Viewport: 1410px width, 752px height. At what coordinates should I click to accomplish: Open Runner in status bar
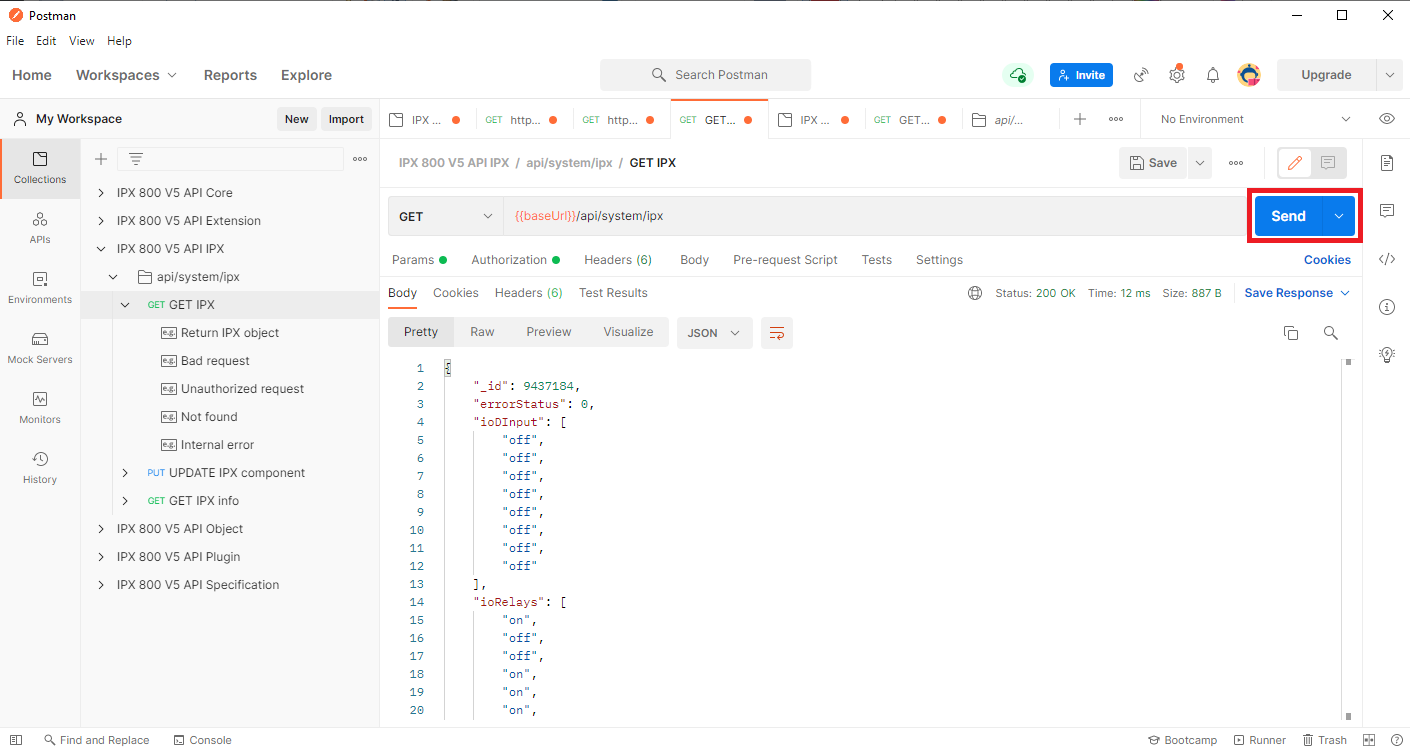[1260, 740]
